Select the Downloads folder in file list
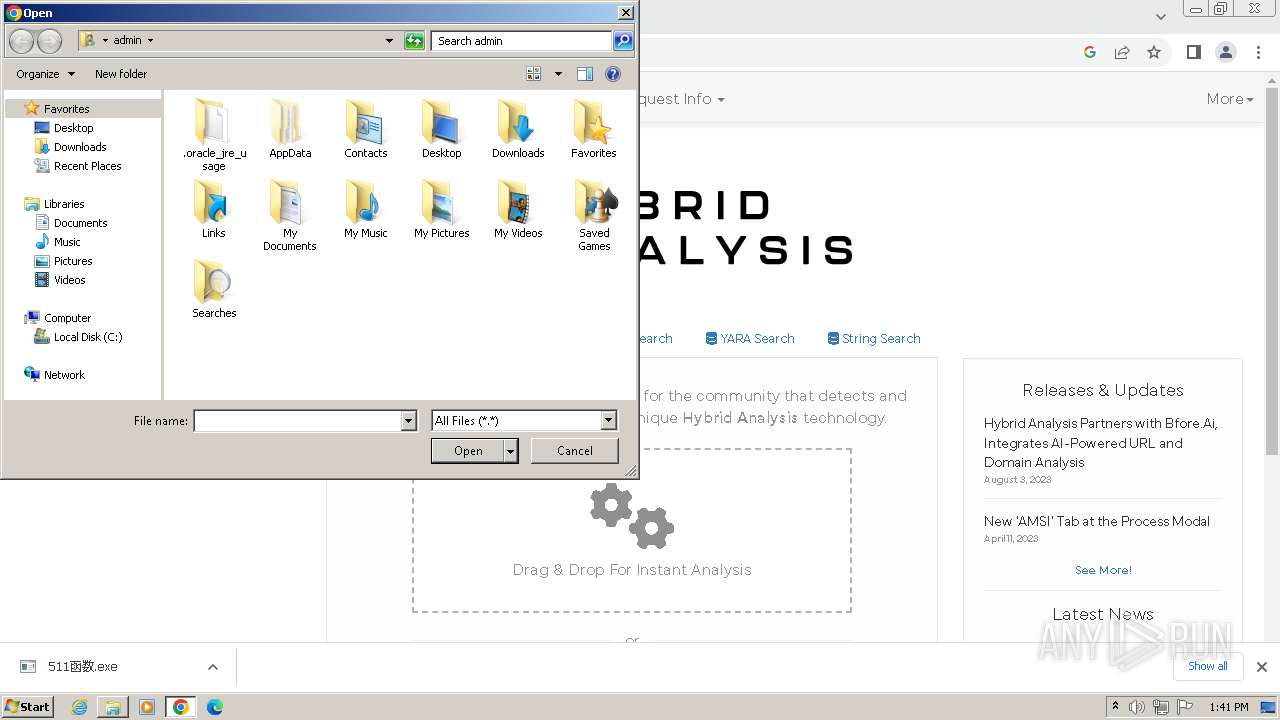Viewport: 1280px width, 720px height. coord(518,130)
